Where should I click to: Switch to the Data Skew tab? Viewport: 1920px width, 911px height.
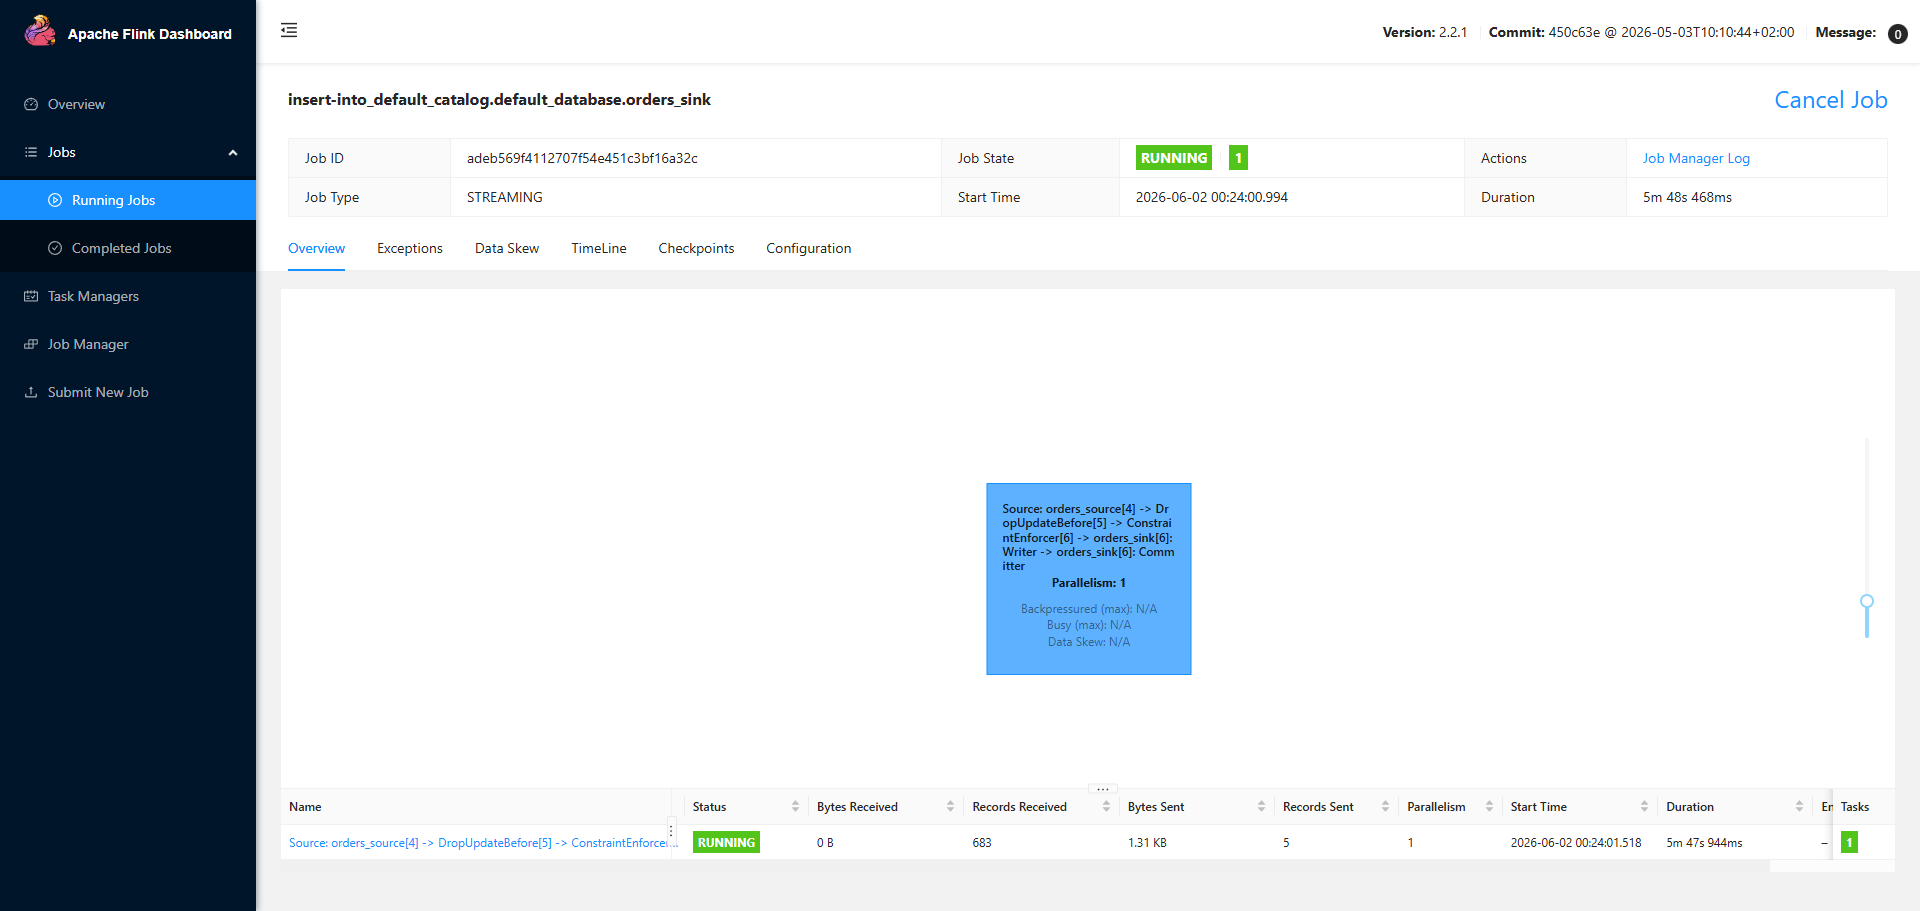(x=507, y=248)
